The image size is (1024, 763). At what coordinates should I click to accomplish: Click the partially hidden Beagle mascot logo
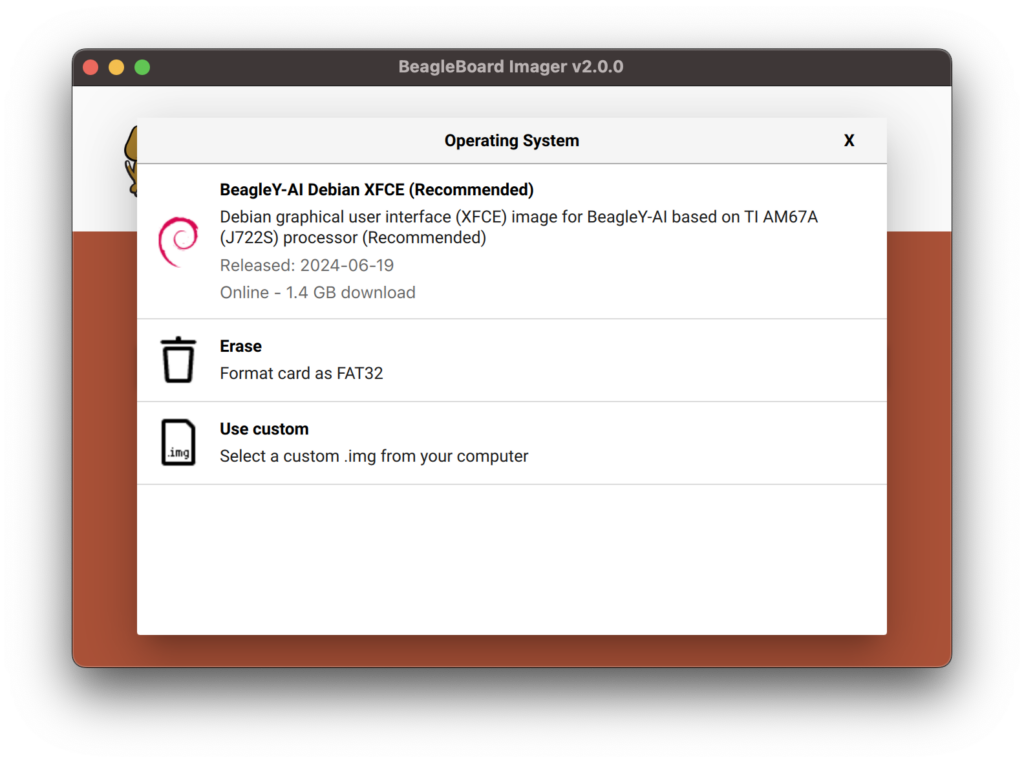pyautogui.click(x=130, y=160)
